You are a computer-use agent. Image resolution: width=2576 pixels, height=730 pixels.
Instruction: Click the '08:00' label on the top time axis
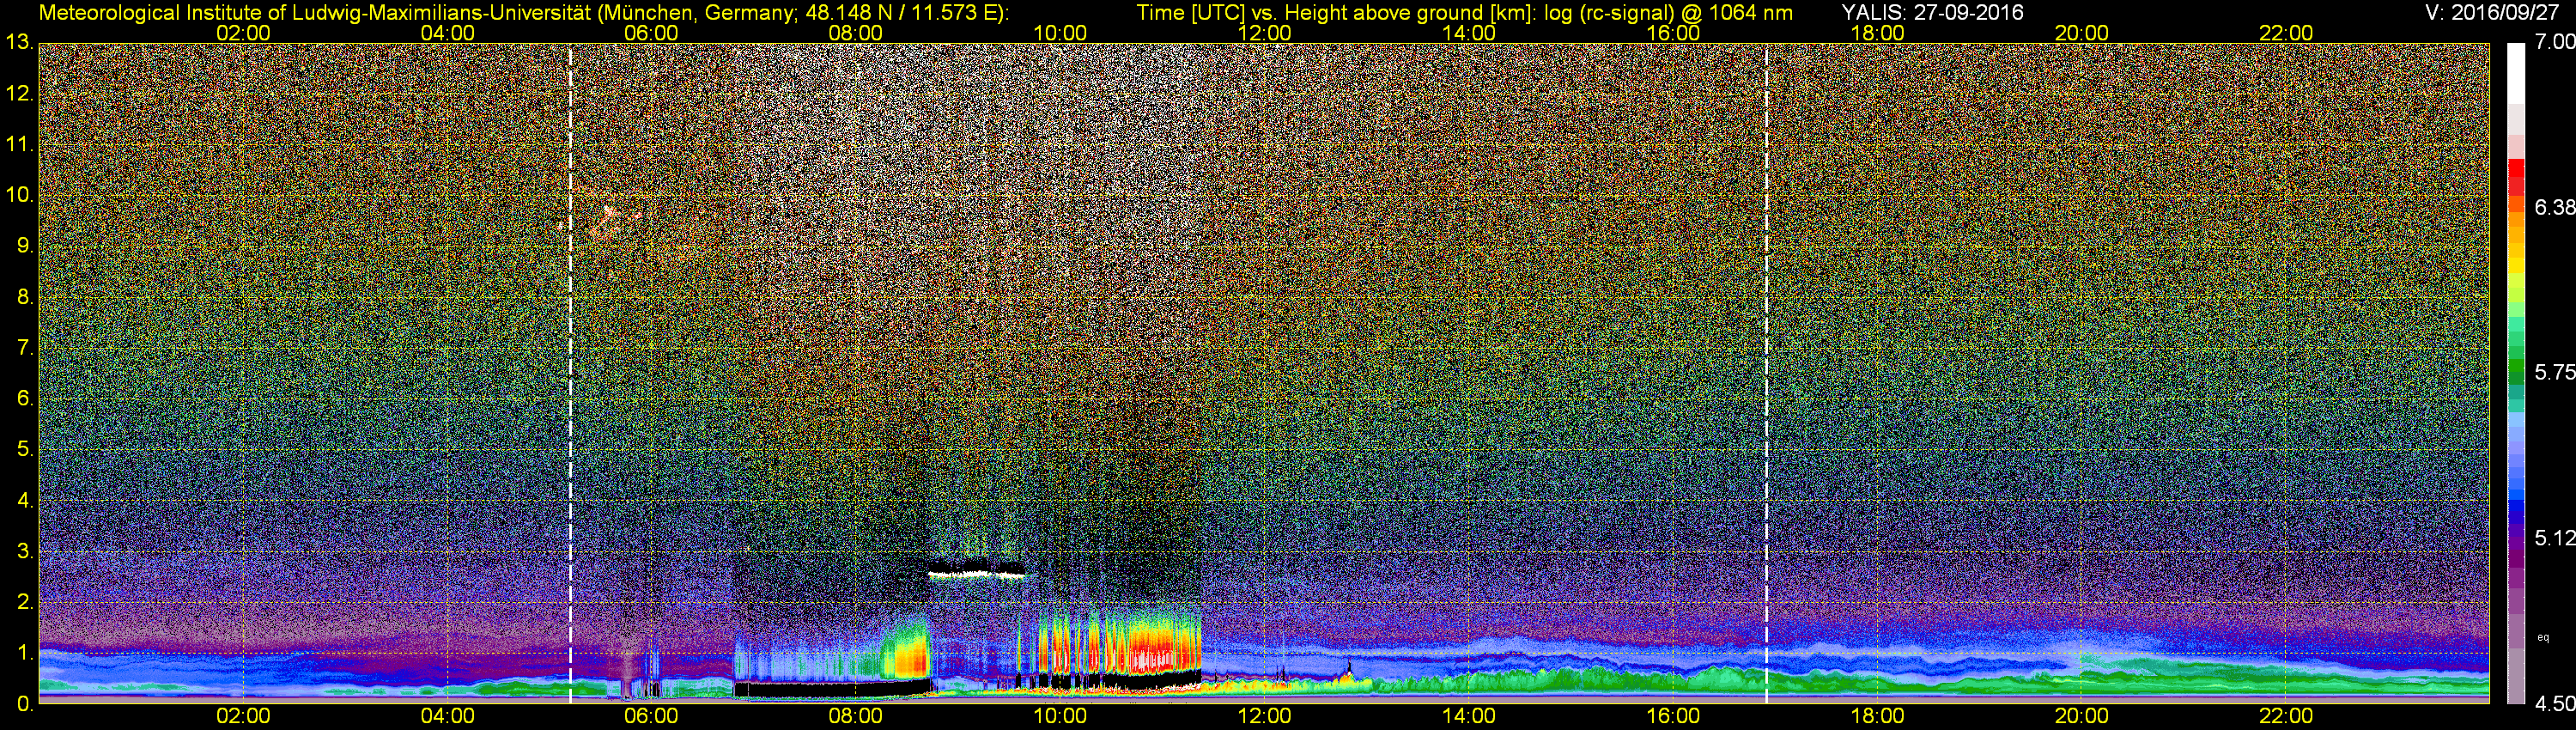tap(856, 33)
